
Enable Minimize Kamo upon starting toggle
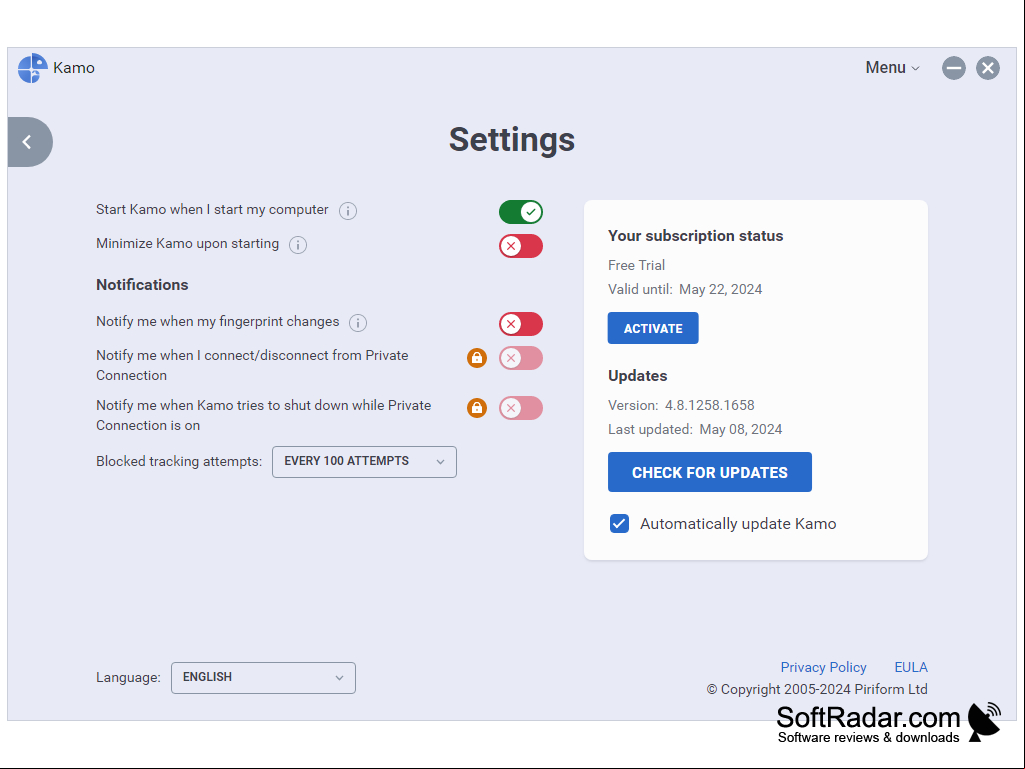521,246
